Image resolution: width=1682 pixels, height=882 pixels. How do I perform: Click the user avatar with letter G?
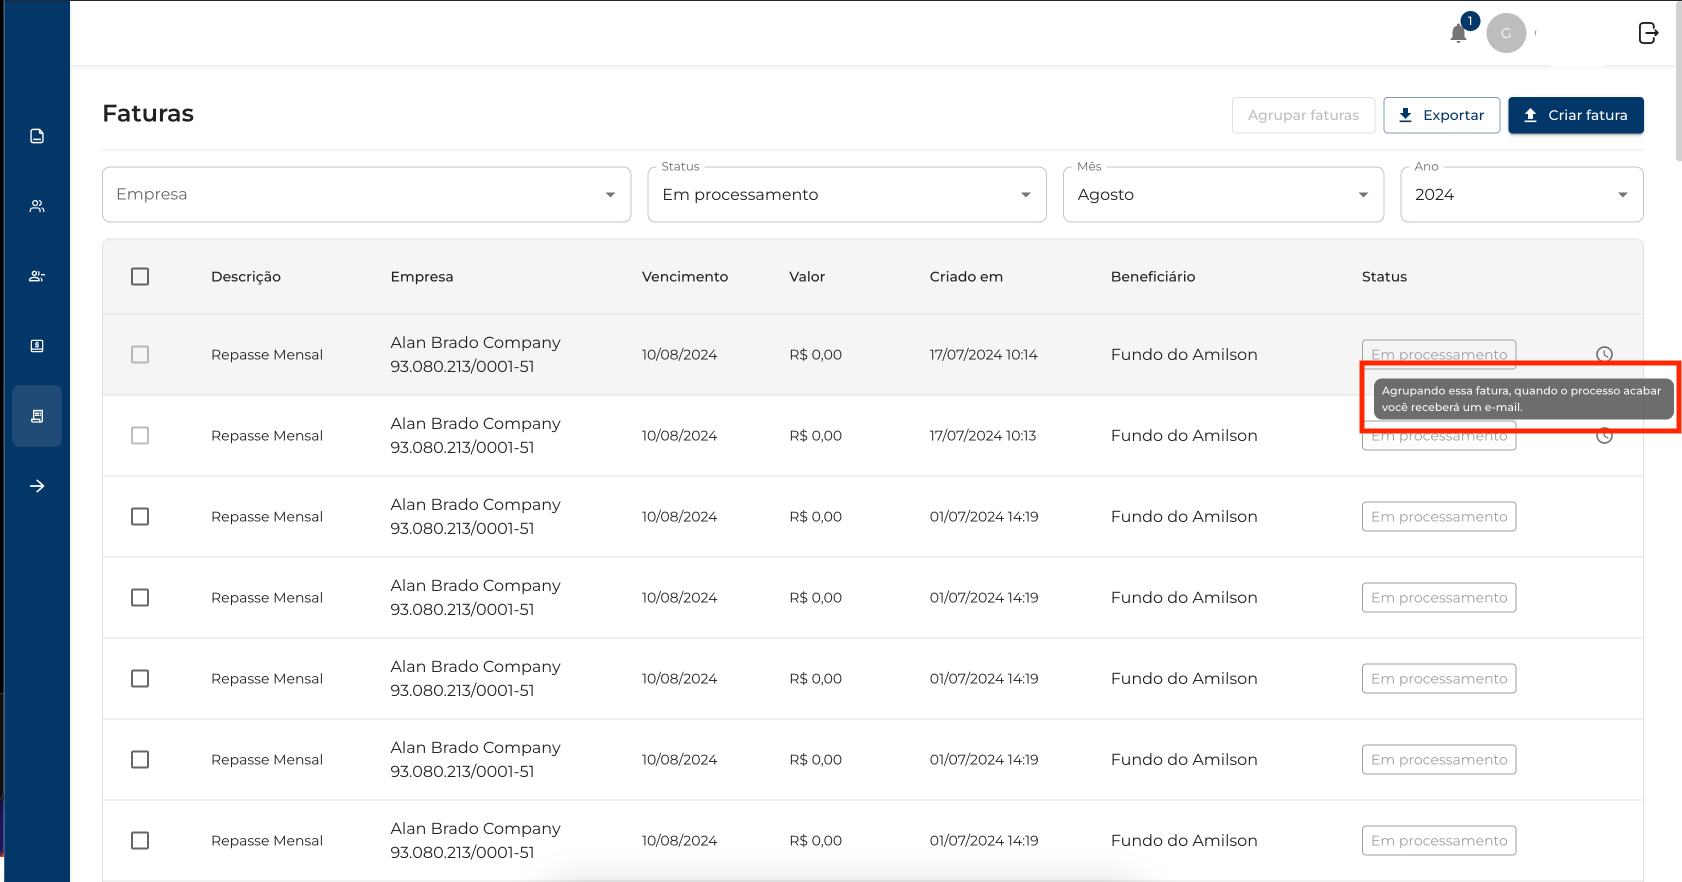point(1505,33)
